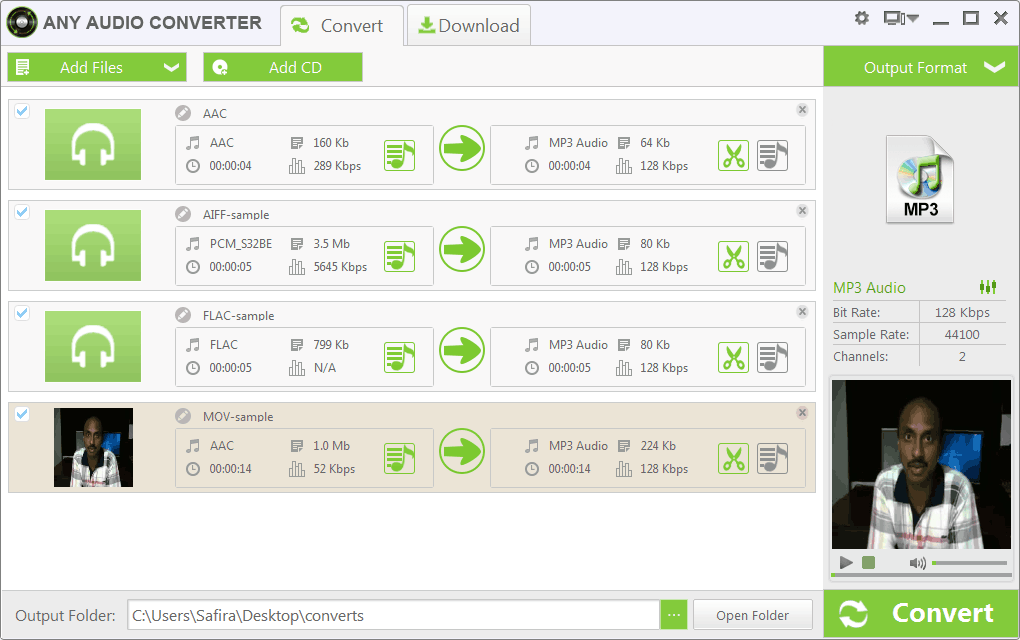Uncheck the MOV-sample file checkbox
Screen dimensions: 1020x640
pyautogui.click(x=22, y=414)
